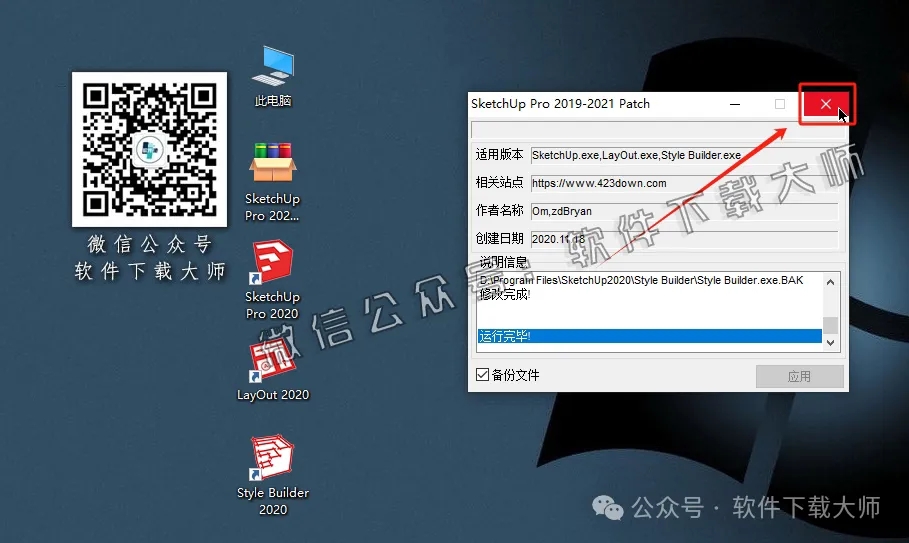Select the SketchUp Pro 2020 shortcut
This screenshot has height=543, width=909.
tap(272, 280)
